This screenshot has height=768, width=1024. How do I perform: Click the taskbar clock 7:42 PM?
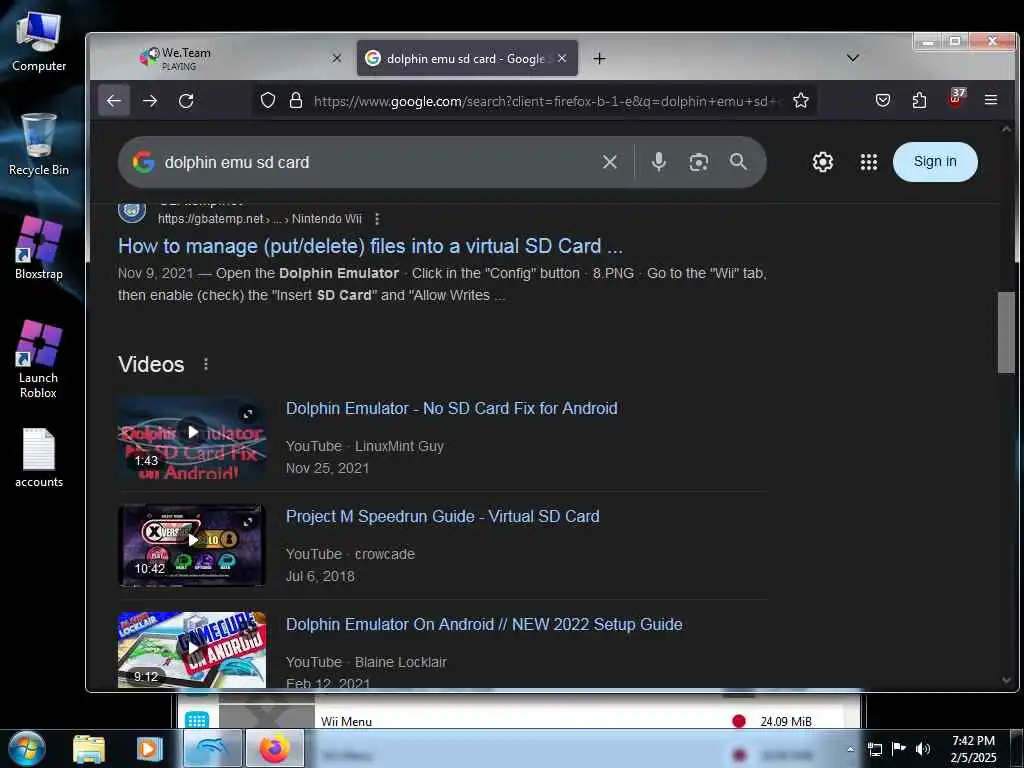(973, 749)
